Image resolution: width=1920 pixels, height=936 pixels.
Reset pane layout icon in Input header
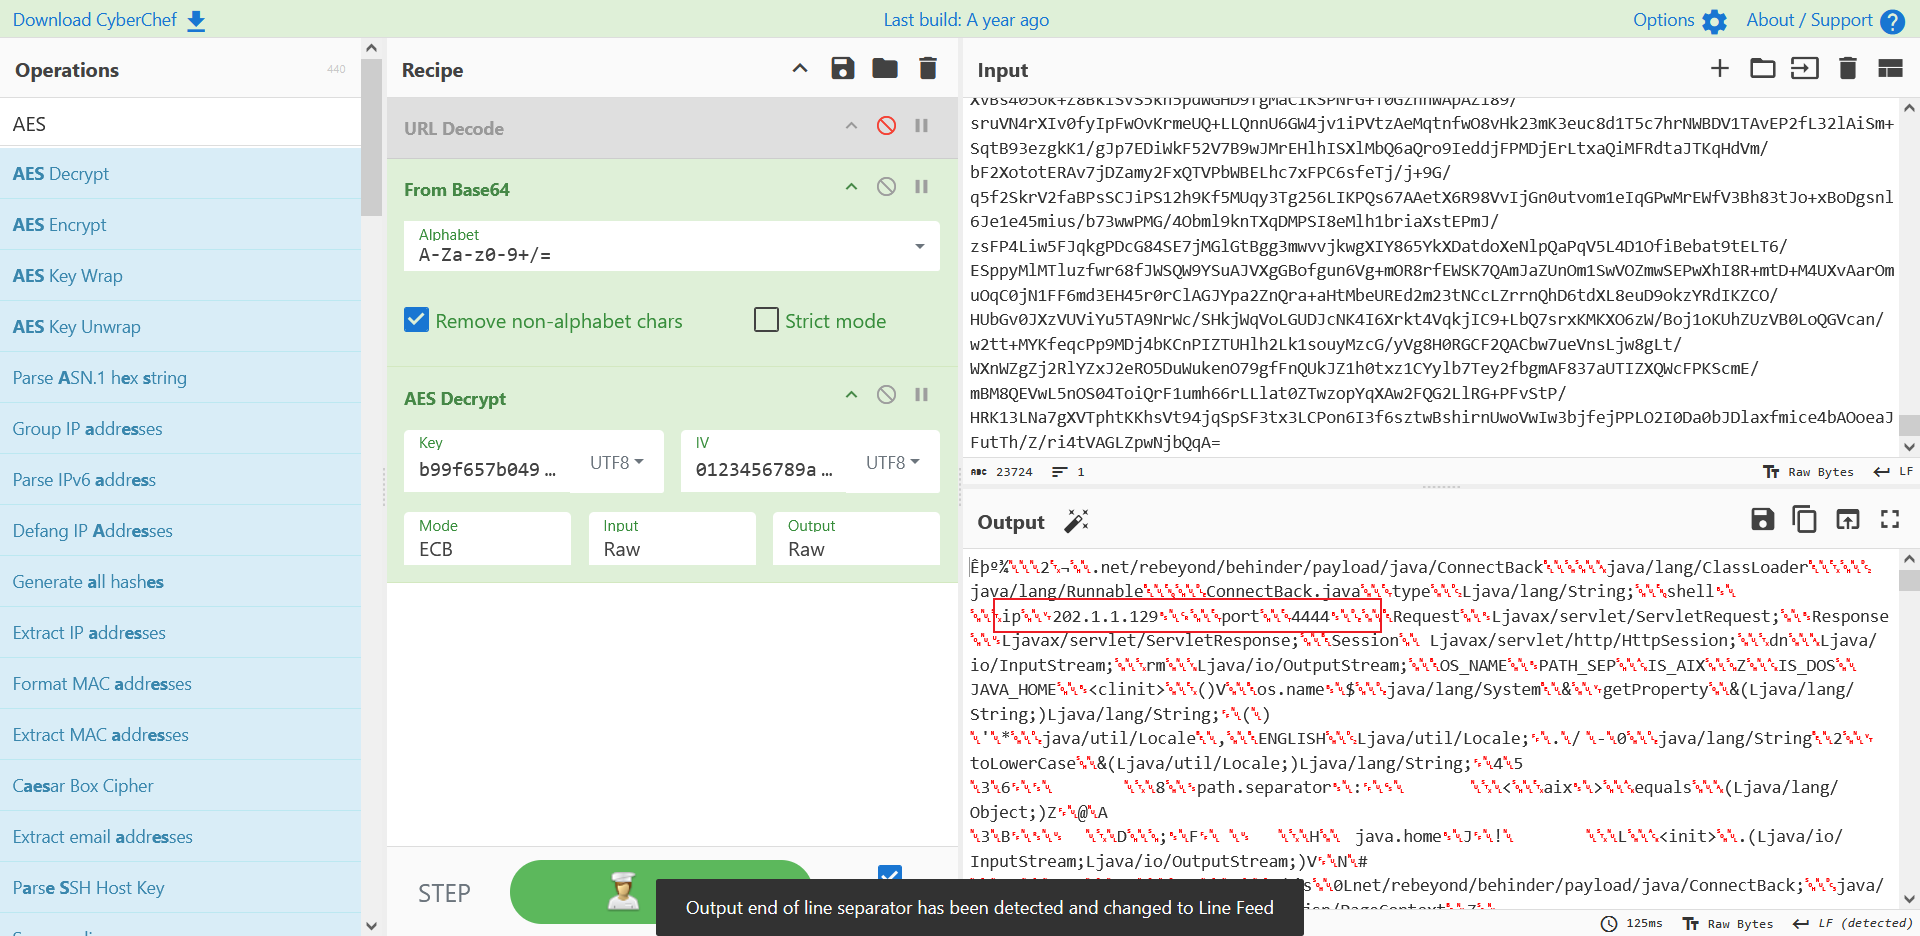click(x=1890, y=68)
